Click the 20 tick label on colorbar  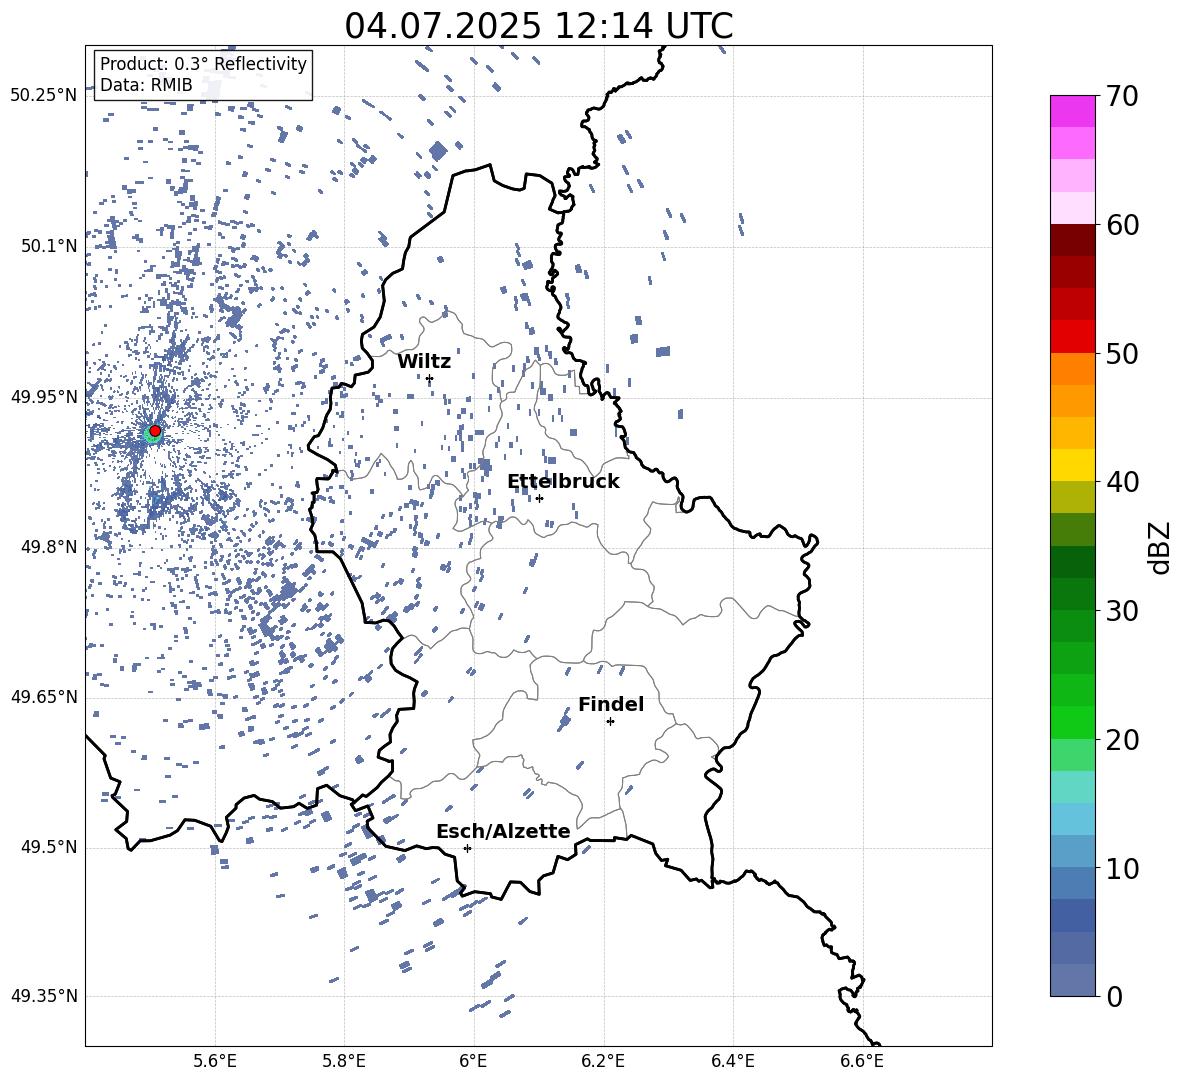click(1122, 740)
